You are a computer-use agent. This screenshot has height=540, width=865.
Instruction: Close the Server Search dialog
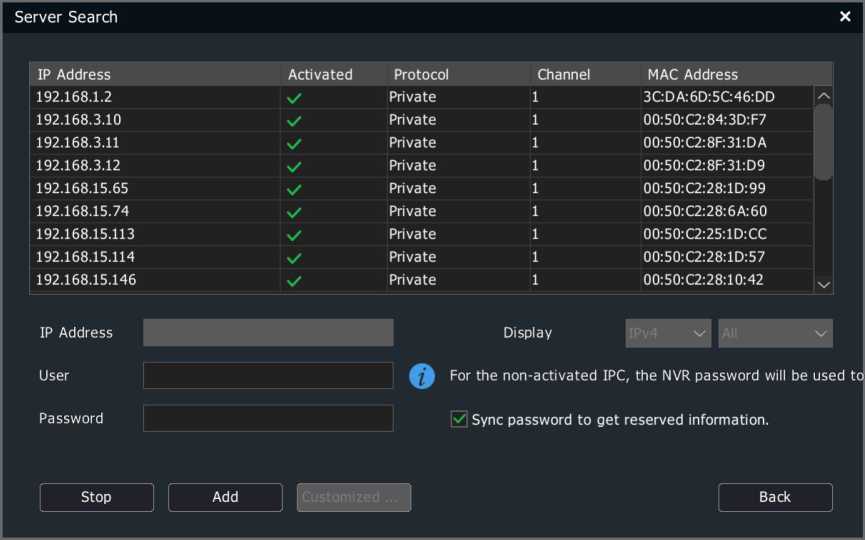coord(845,17)
